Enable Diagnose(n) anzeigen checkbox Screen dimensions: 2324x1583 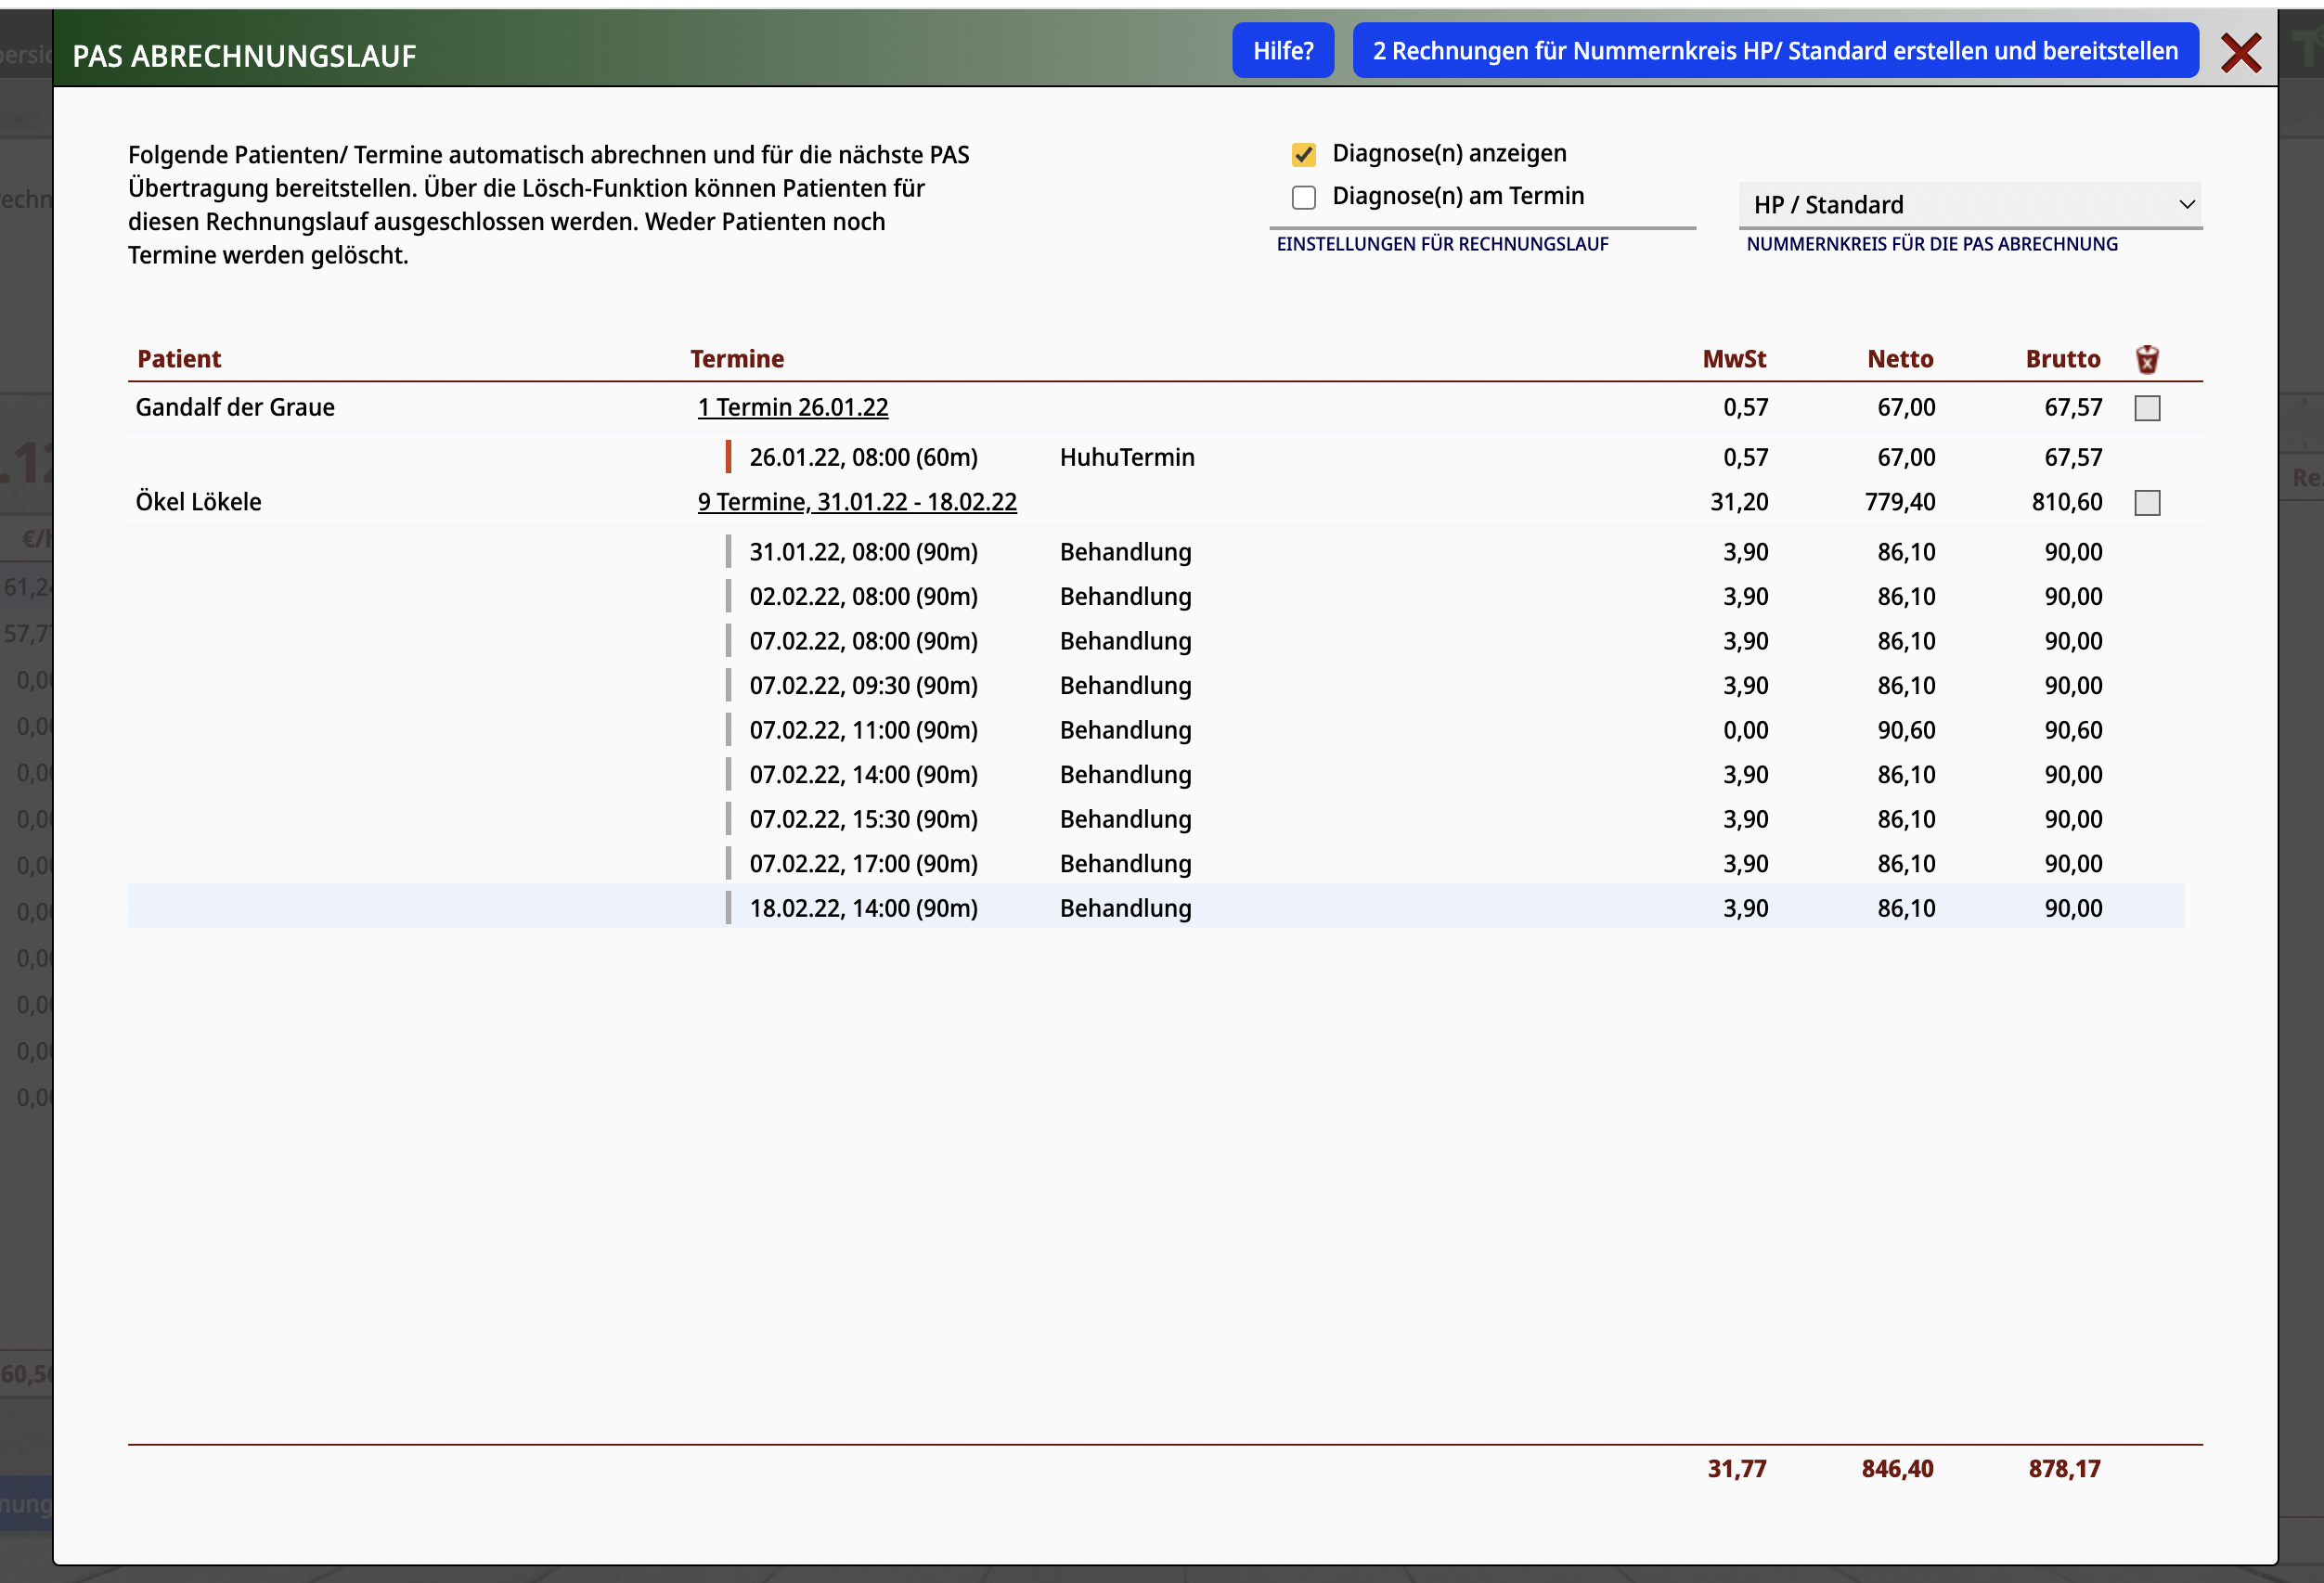coord(1303,154)
